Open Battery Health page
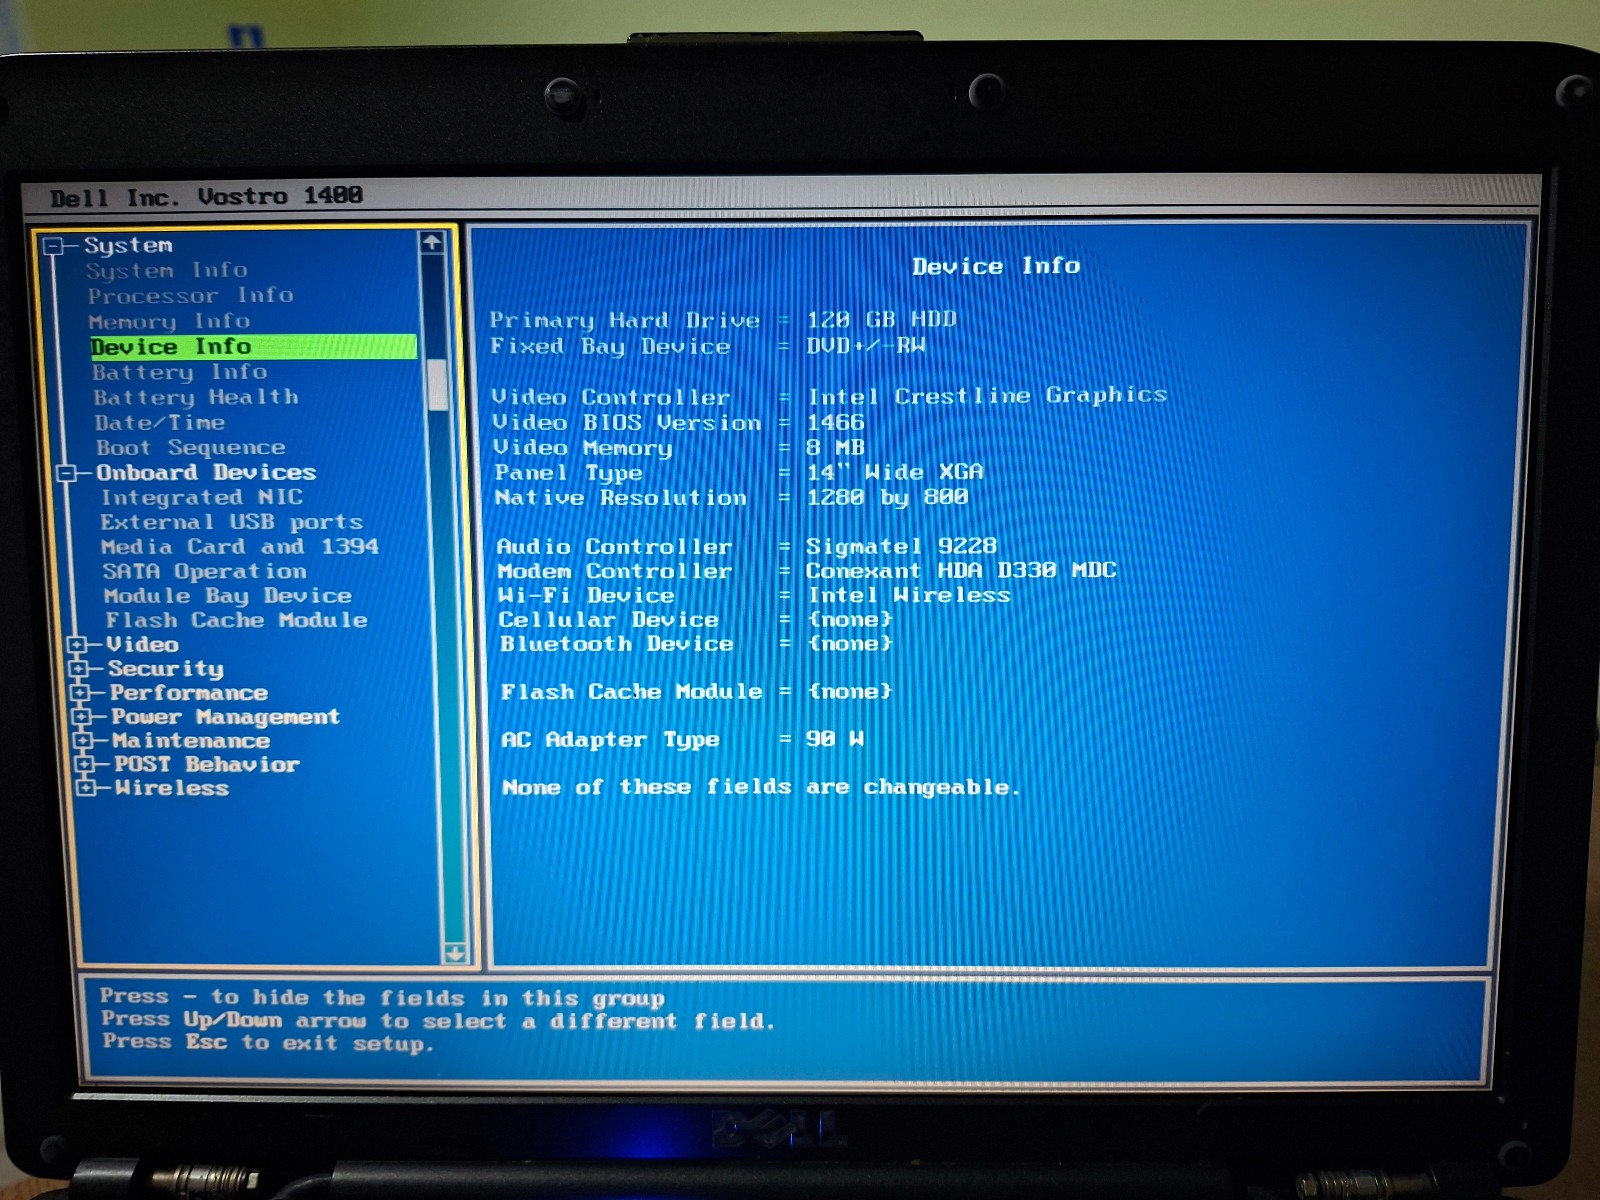 (x=196, y=398)
